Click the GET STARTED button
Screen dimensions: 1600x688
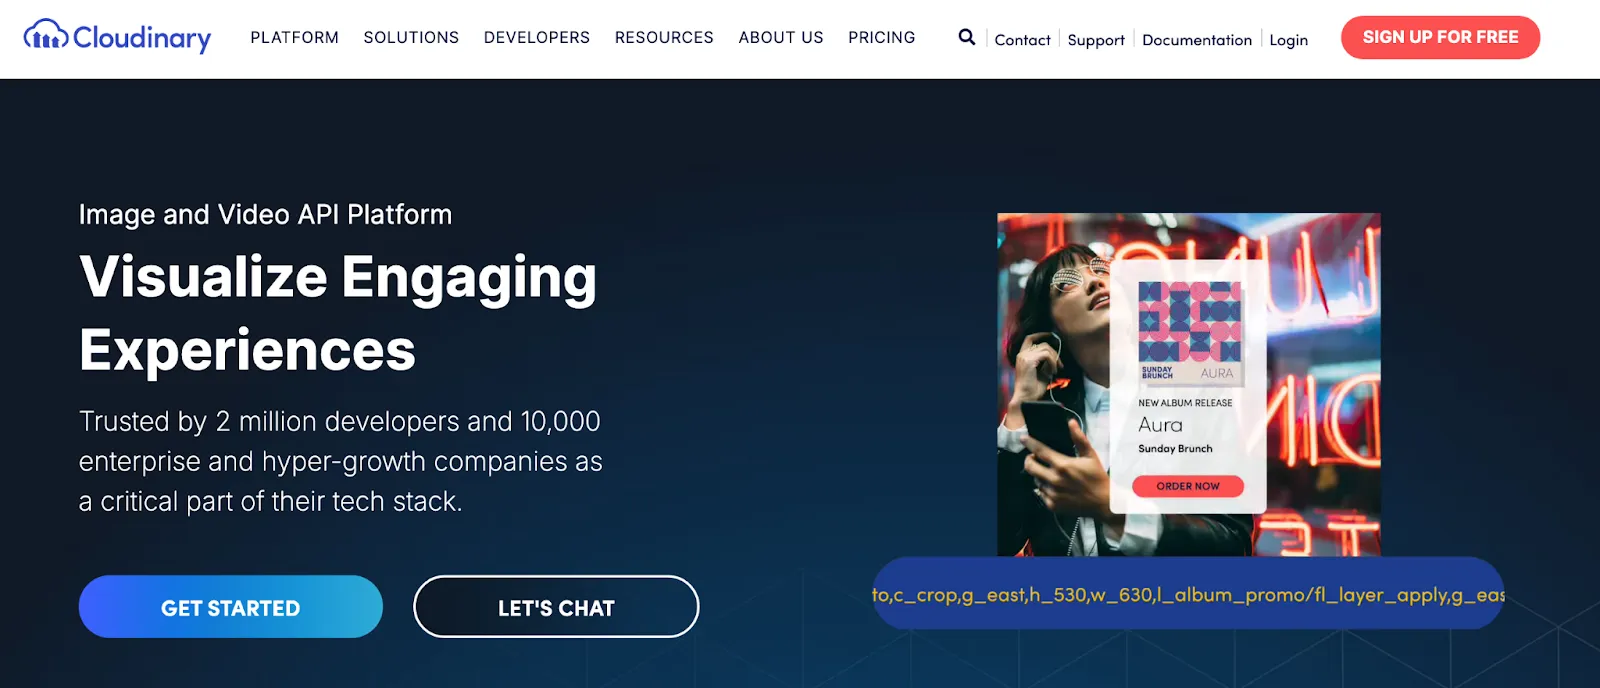pos(231,607)
